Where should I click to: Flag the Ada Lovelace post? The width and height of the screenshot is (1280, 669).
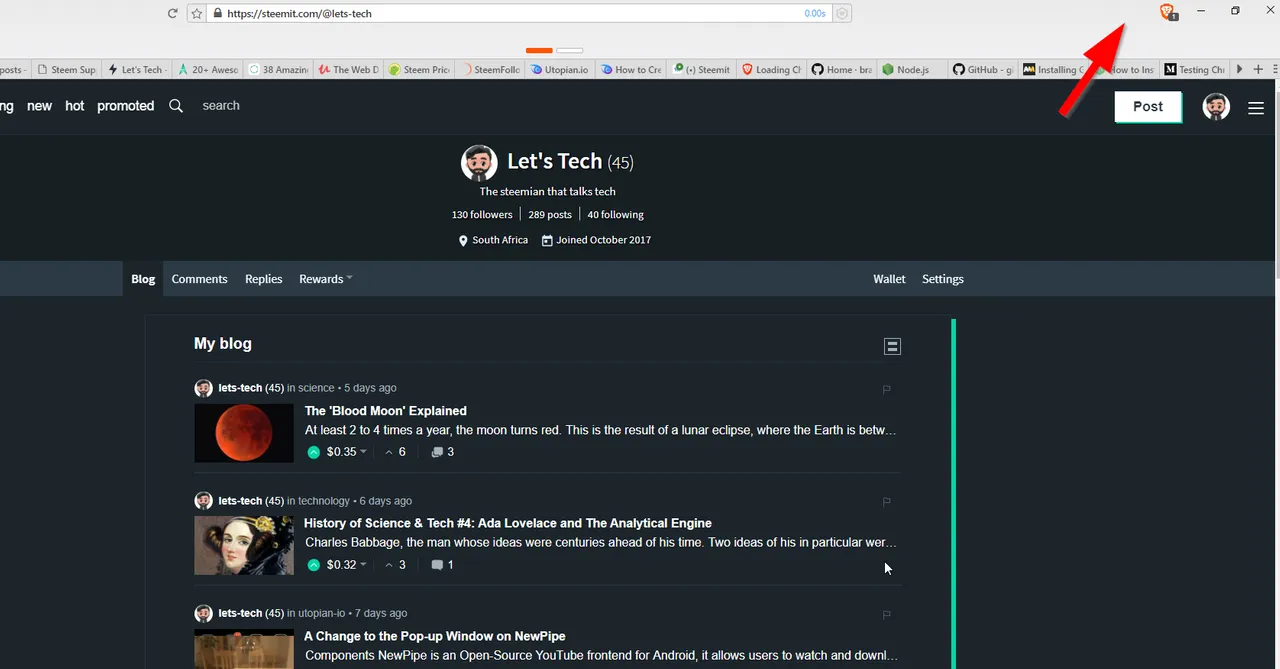coord(886,502)
